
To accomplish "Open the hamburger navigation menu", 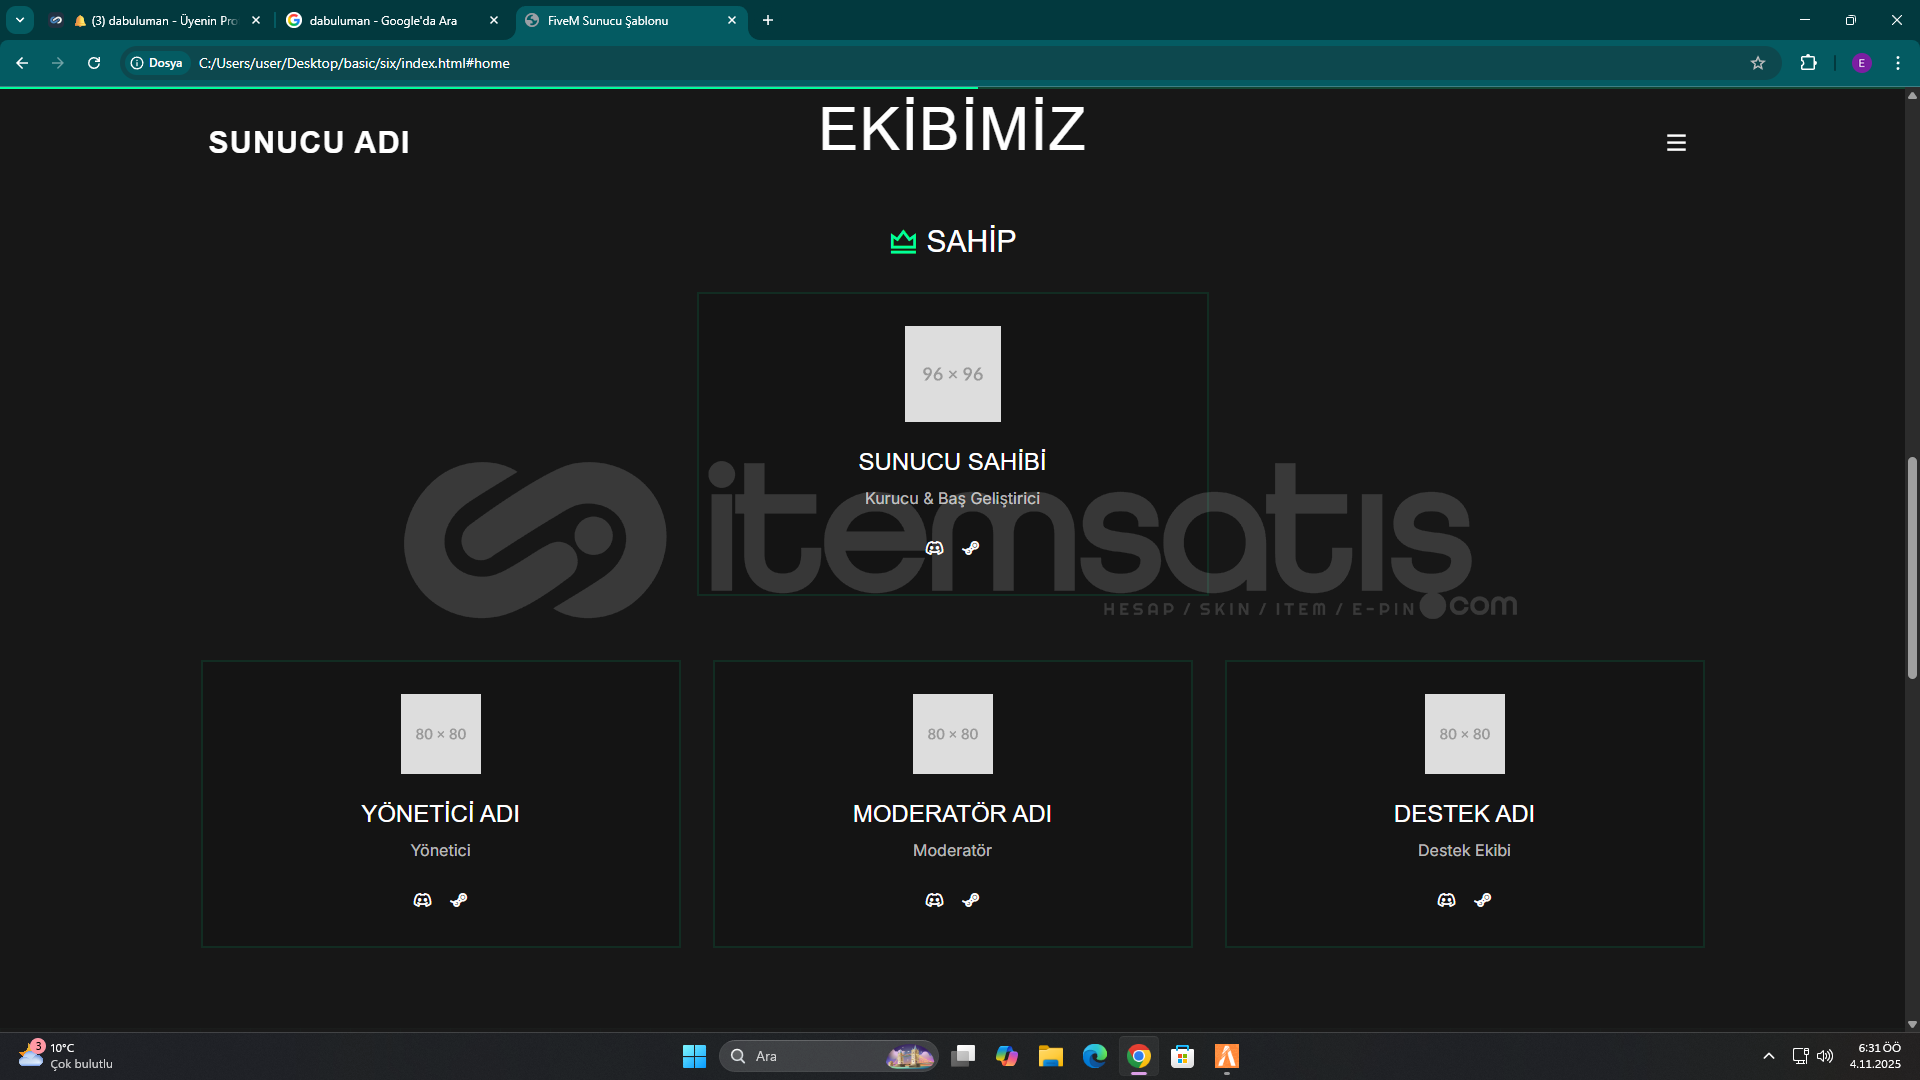I will (x=1676, y=143).
